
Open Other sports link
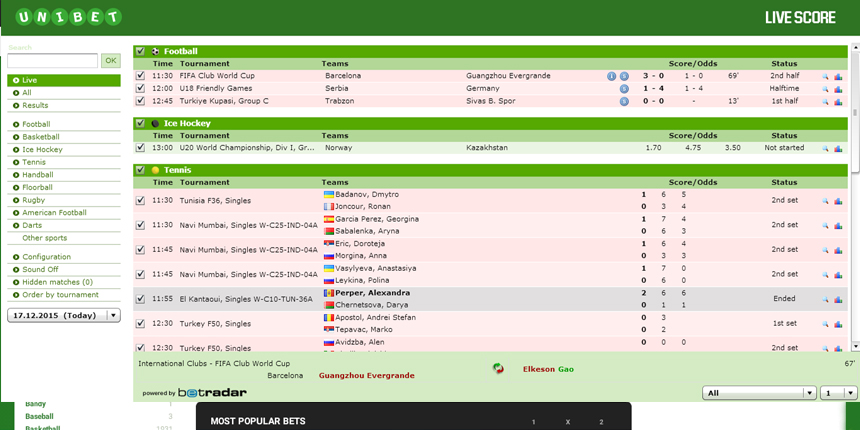(44, 238)
